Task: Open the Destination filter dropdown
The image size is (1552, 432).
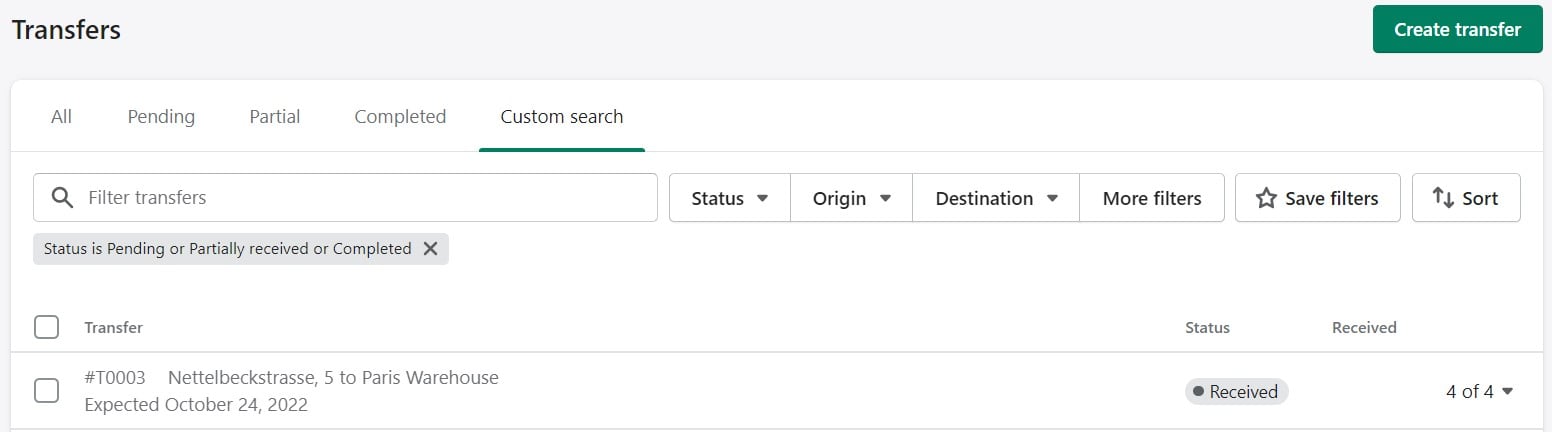Action: pyautogui.click(x=996, y=198)
